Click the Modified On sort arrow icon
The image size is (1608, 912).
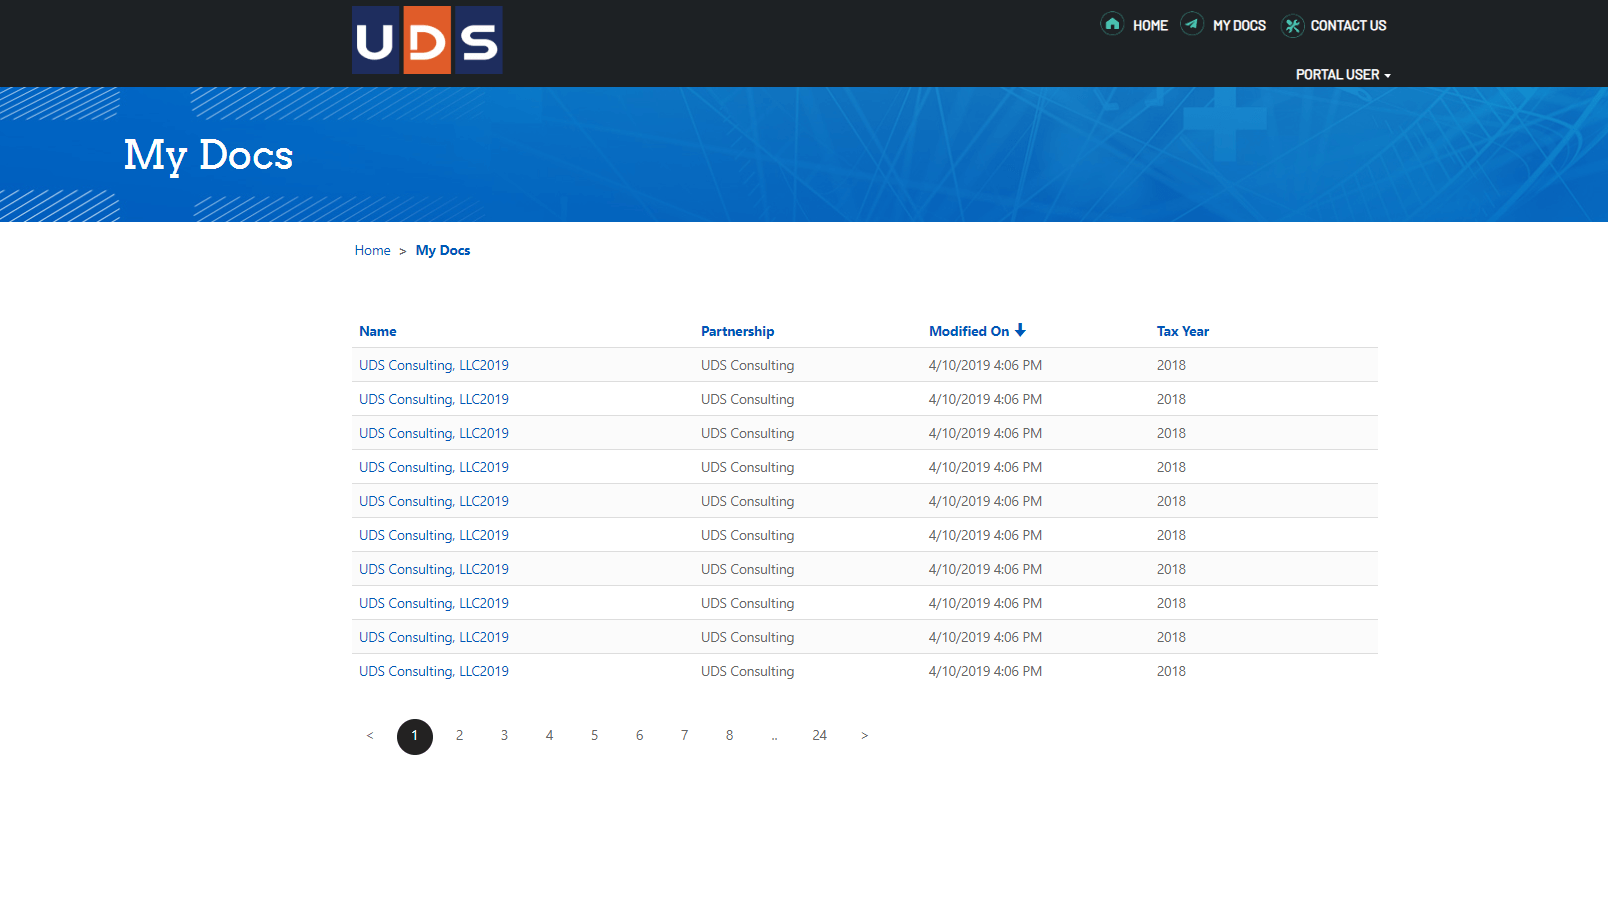[1021, 330]
